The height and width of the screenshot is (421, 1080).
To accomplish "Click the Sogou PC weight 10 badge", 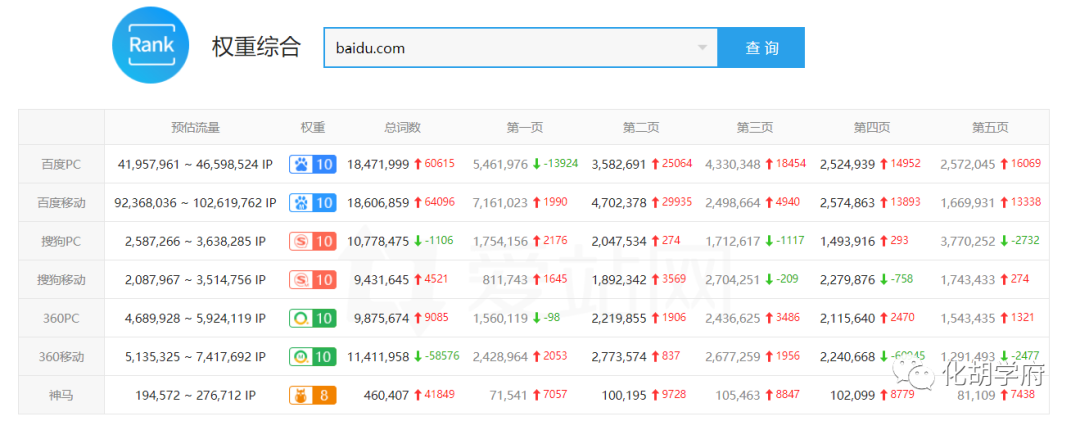I will 312,241.
